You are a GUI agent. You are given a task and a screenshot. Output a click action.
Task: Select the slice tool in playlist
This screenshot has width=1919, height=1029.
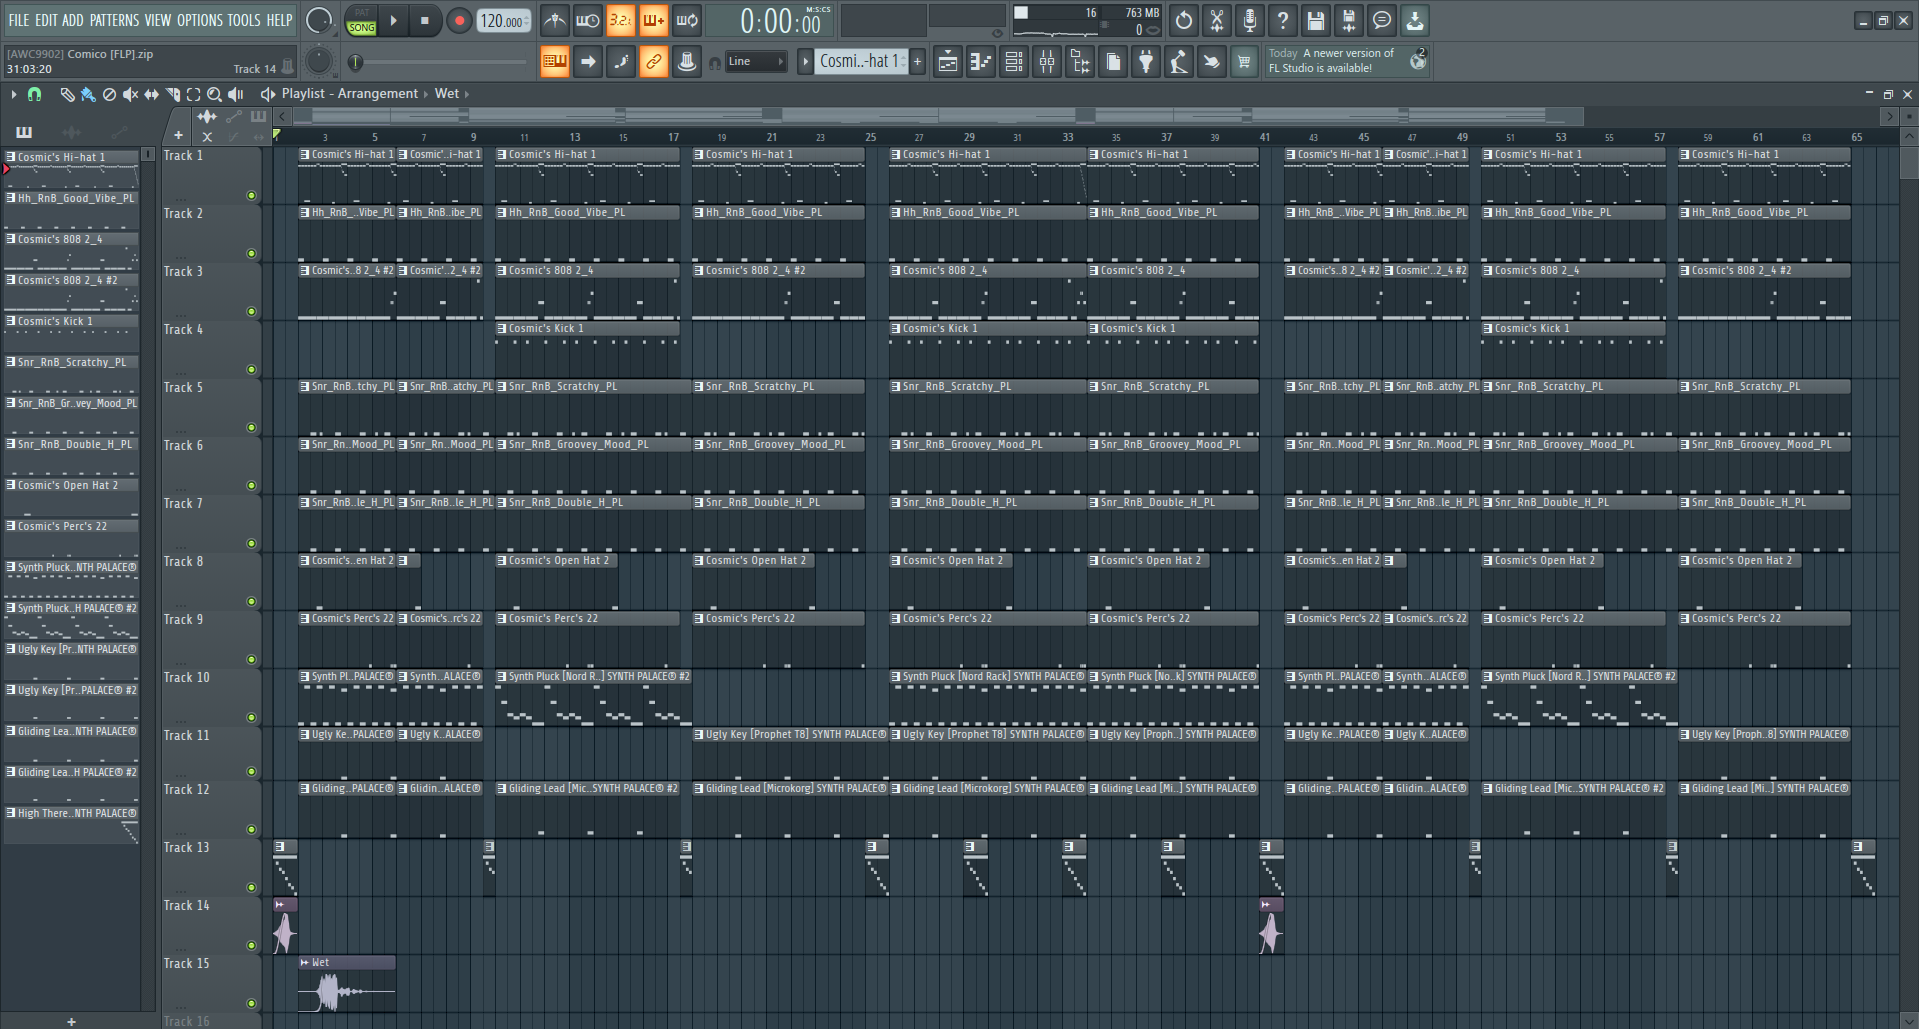[172, 94]
